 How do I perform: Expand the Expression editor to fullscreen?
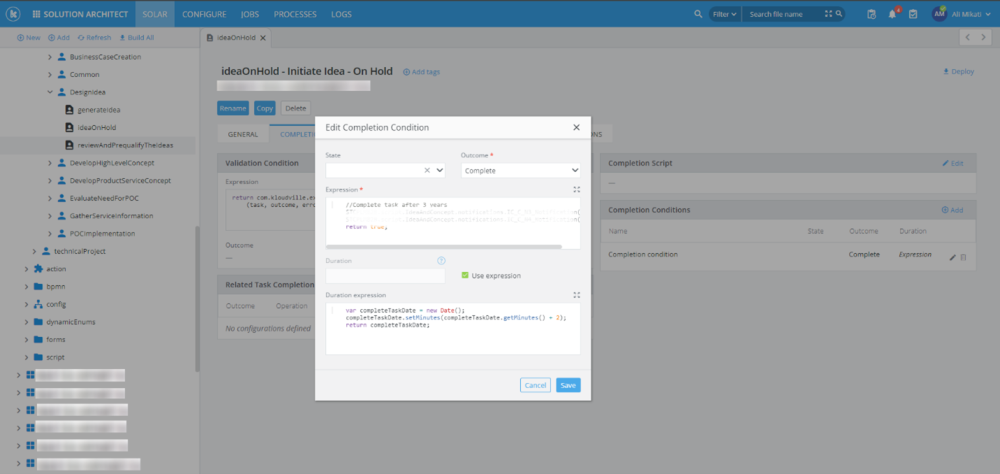(x=577, y=189)
